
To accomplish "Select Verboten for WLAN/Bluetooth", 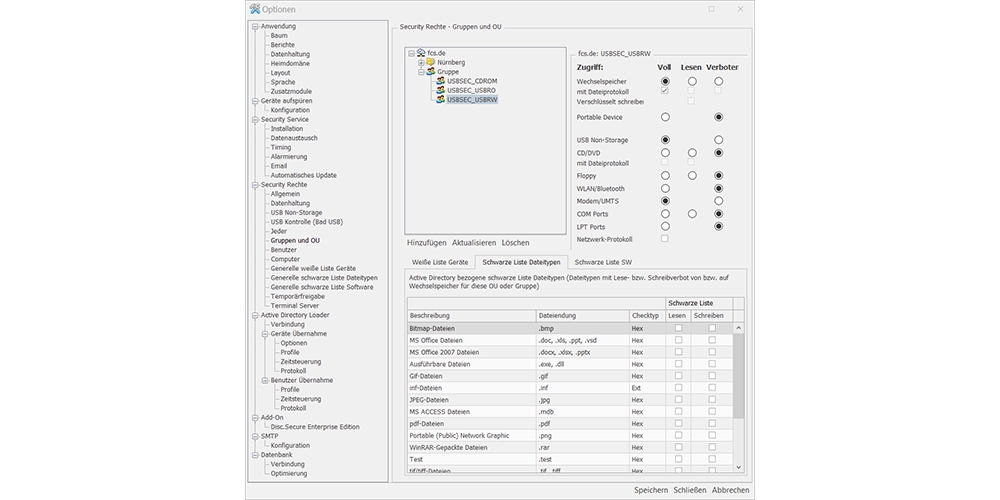I will coord(719,189).
